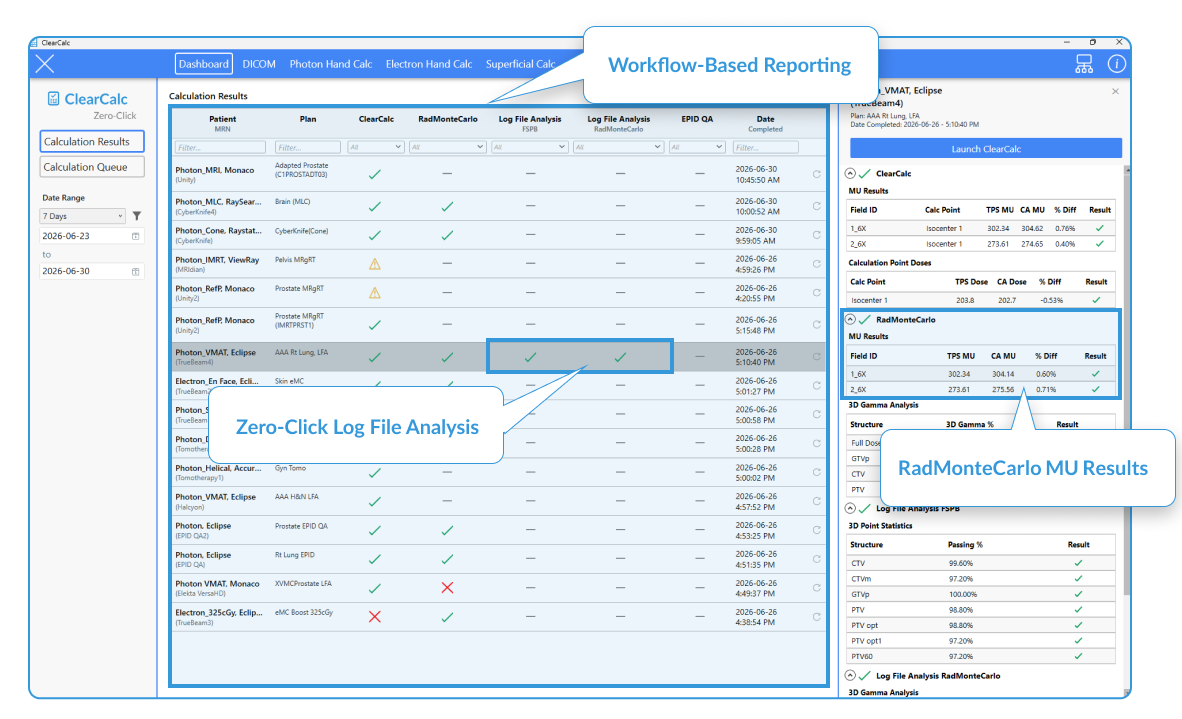Open the network connections icon in header
Screen dimensions: 1182x719
[1083, 64]
